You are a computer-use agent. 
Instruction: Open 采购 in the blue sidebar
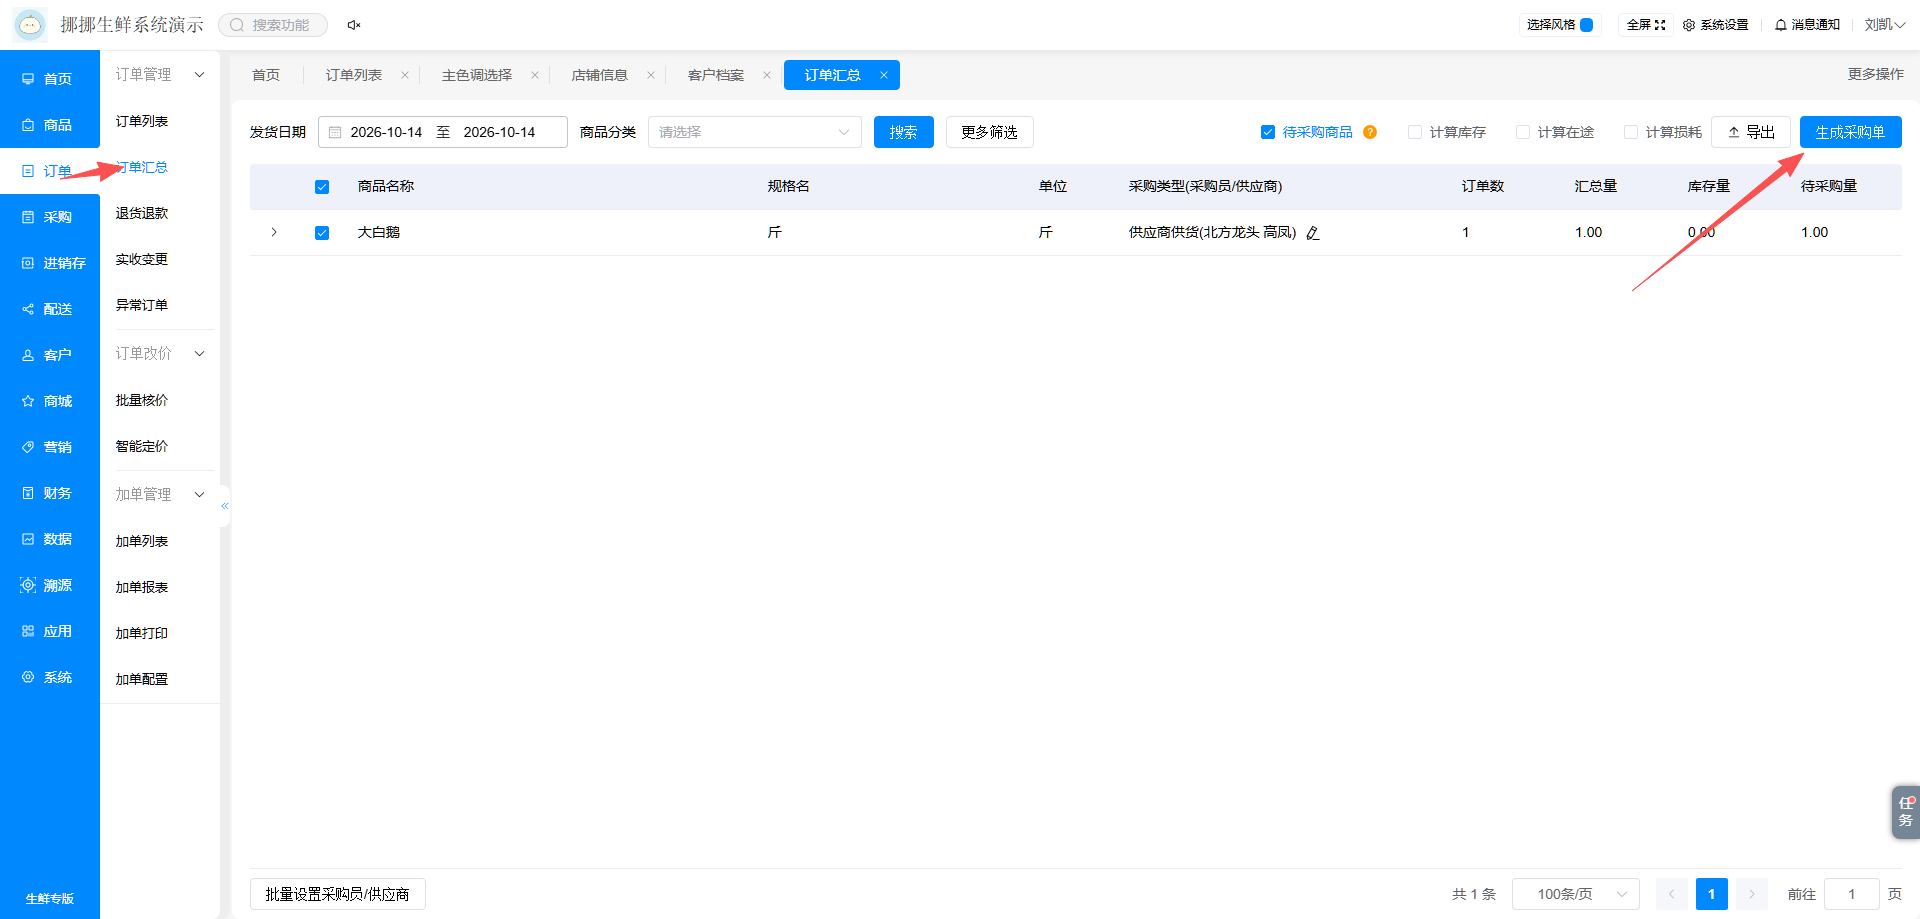coord(50,217)
